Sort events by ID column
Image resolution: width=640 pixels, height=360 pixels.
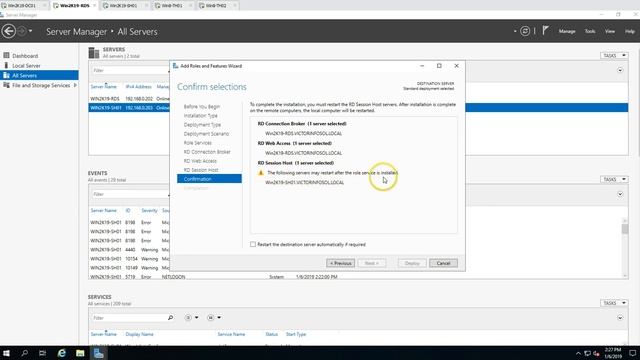128,210
